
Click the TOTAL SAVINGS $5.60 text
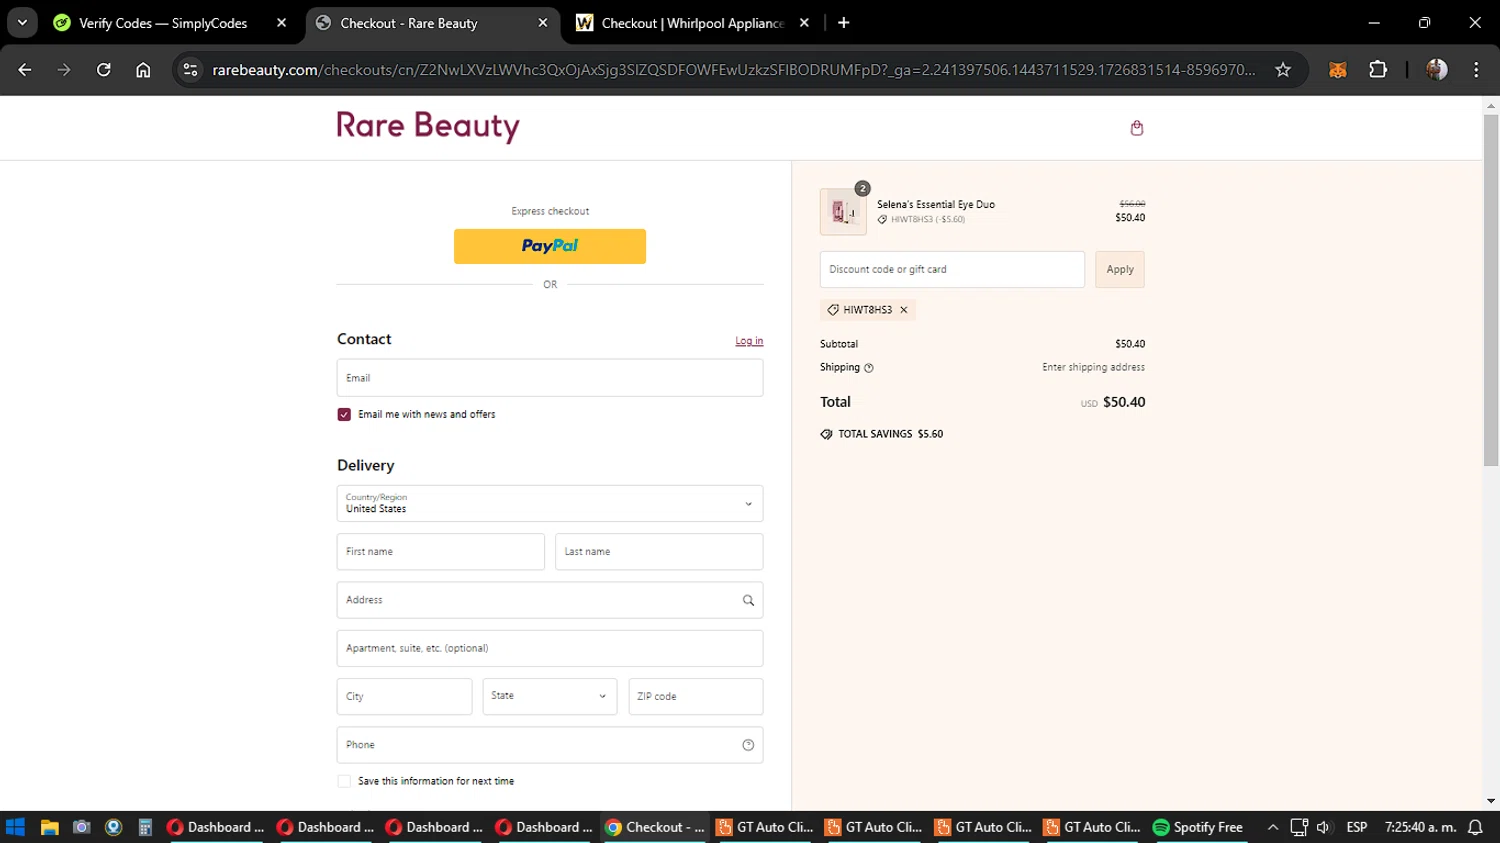pos(890,434)
